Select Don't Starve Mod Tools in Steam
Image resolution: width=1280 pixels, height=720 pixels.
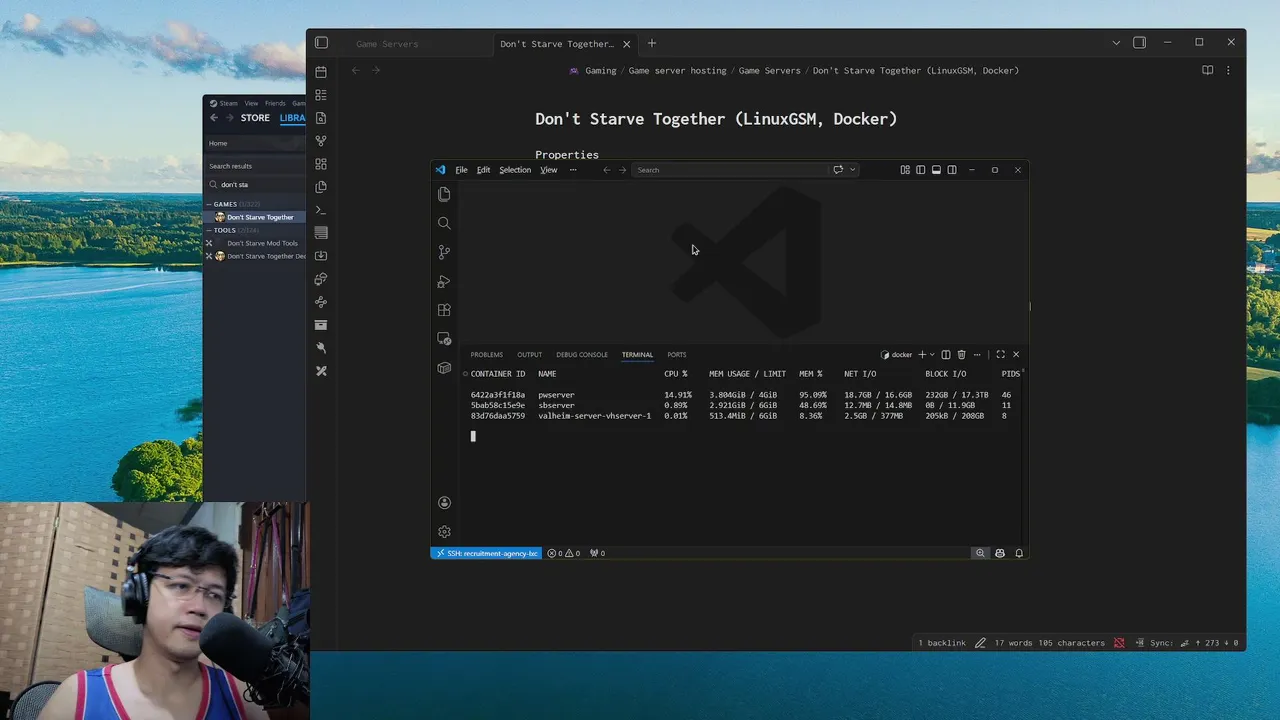262,243
